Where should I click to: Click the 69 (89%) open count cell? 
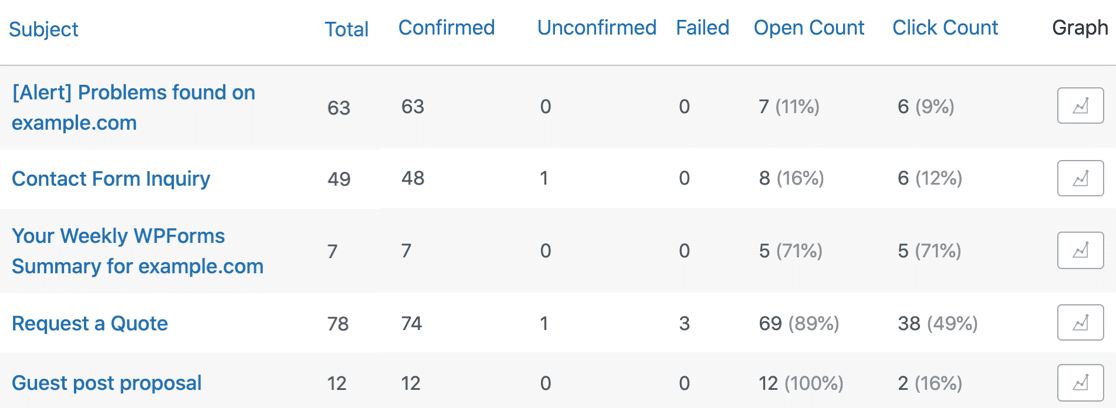tap(799, 323)
